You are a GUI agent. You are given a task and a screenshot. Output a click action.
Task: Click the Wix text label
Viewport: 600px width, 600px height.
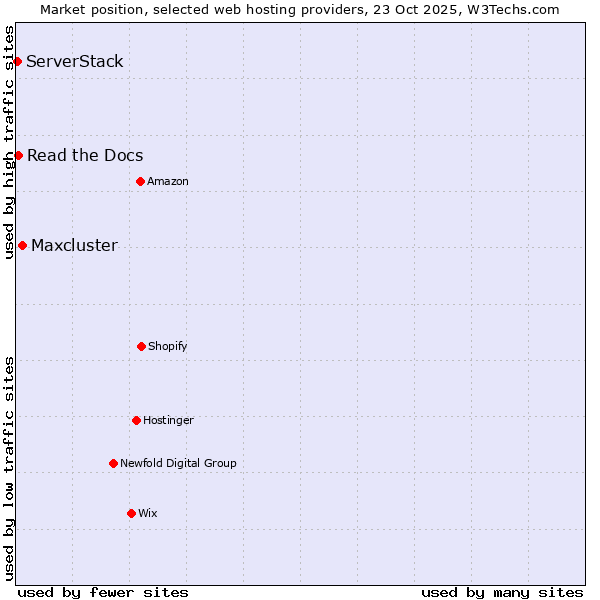148,513
